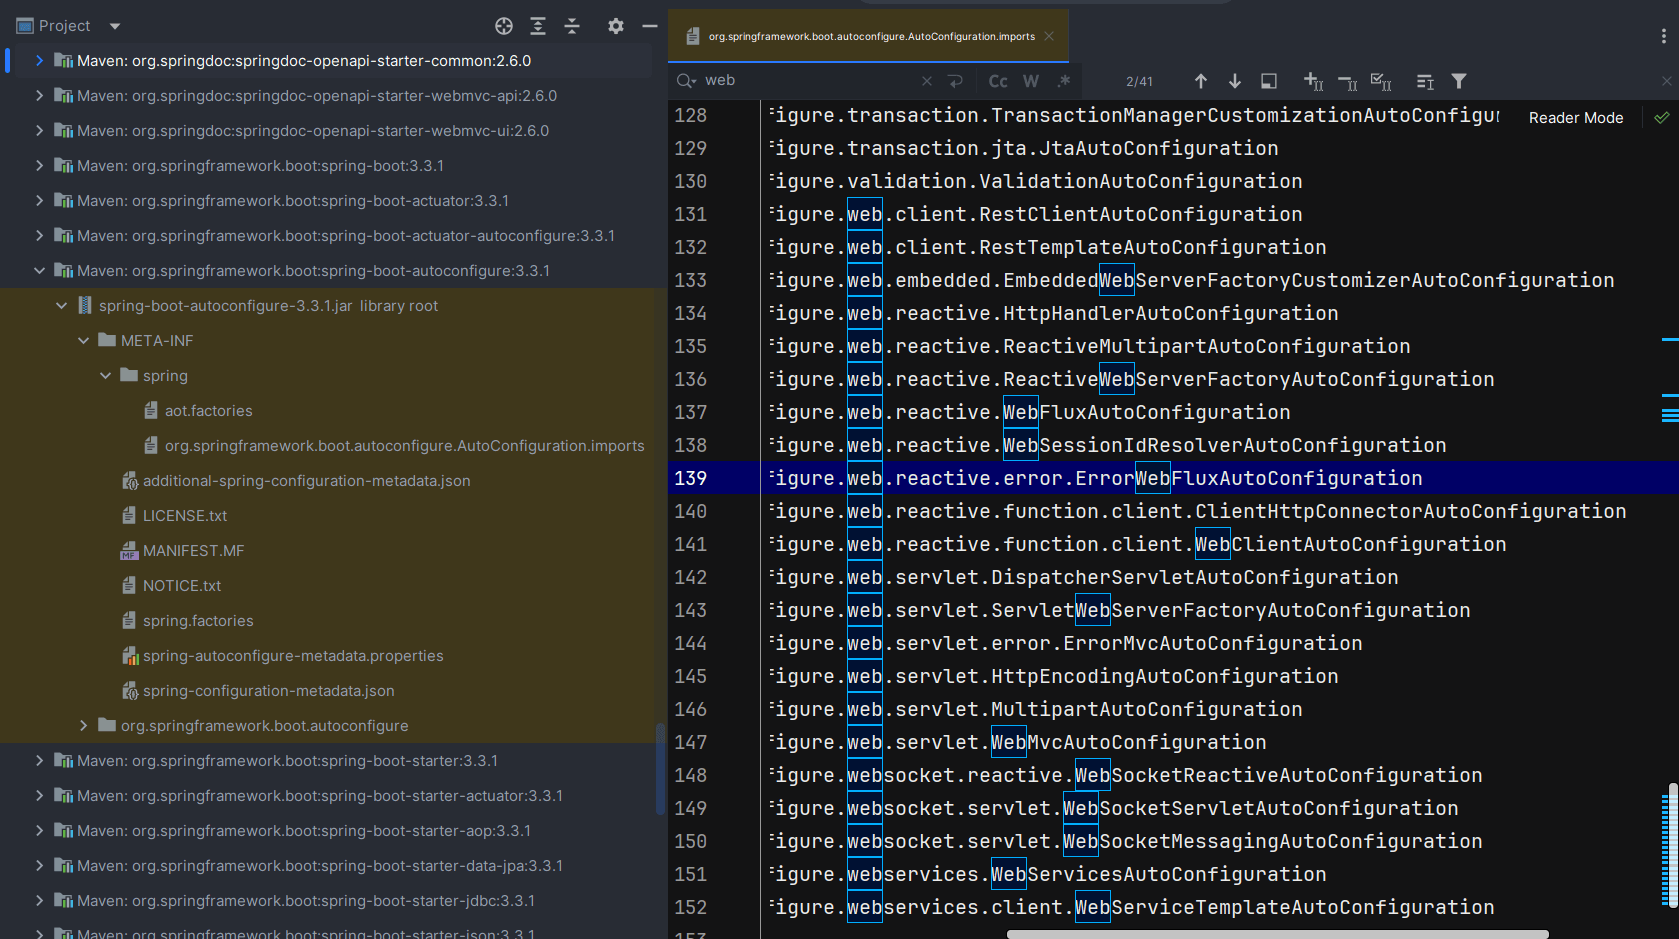The image size is (1679, 939).
Task: Click the 2/41 match counter
Action: (x=1139, y=82)
